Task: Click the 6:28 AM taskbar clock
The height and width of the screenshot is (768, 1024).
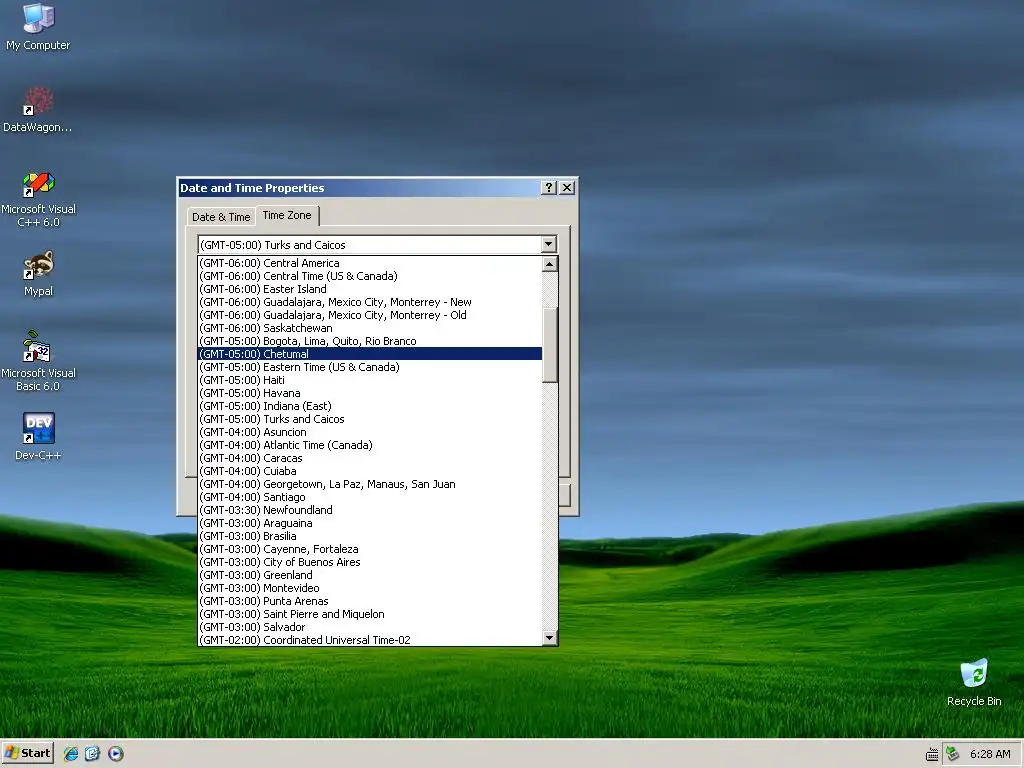Action: click(x=990, y=754)
